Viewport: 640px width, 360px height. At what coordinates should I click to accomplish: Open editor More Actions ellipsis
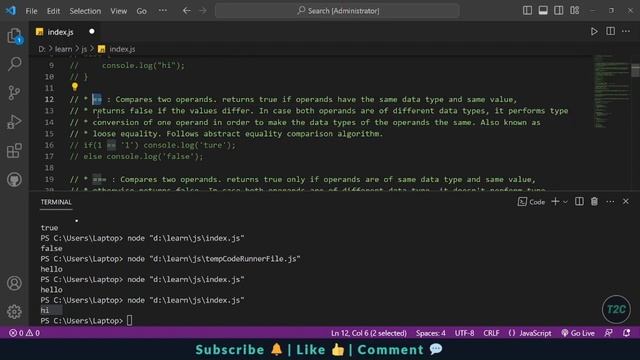pyautogui.click(x=626, y=31)
